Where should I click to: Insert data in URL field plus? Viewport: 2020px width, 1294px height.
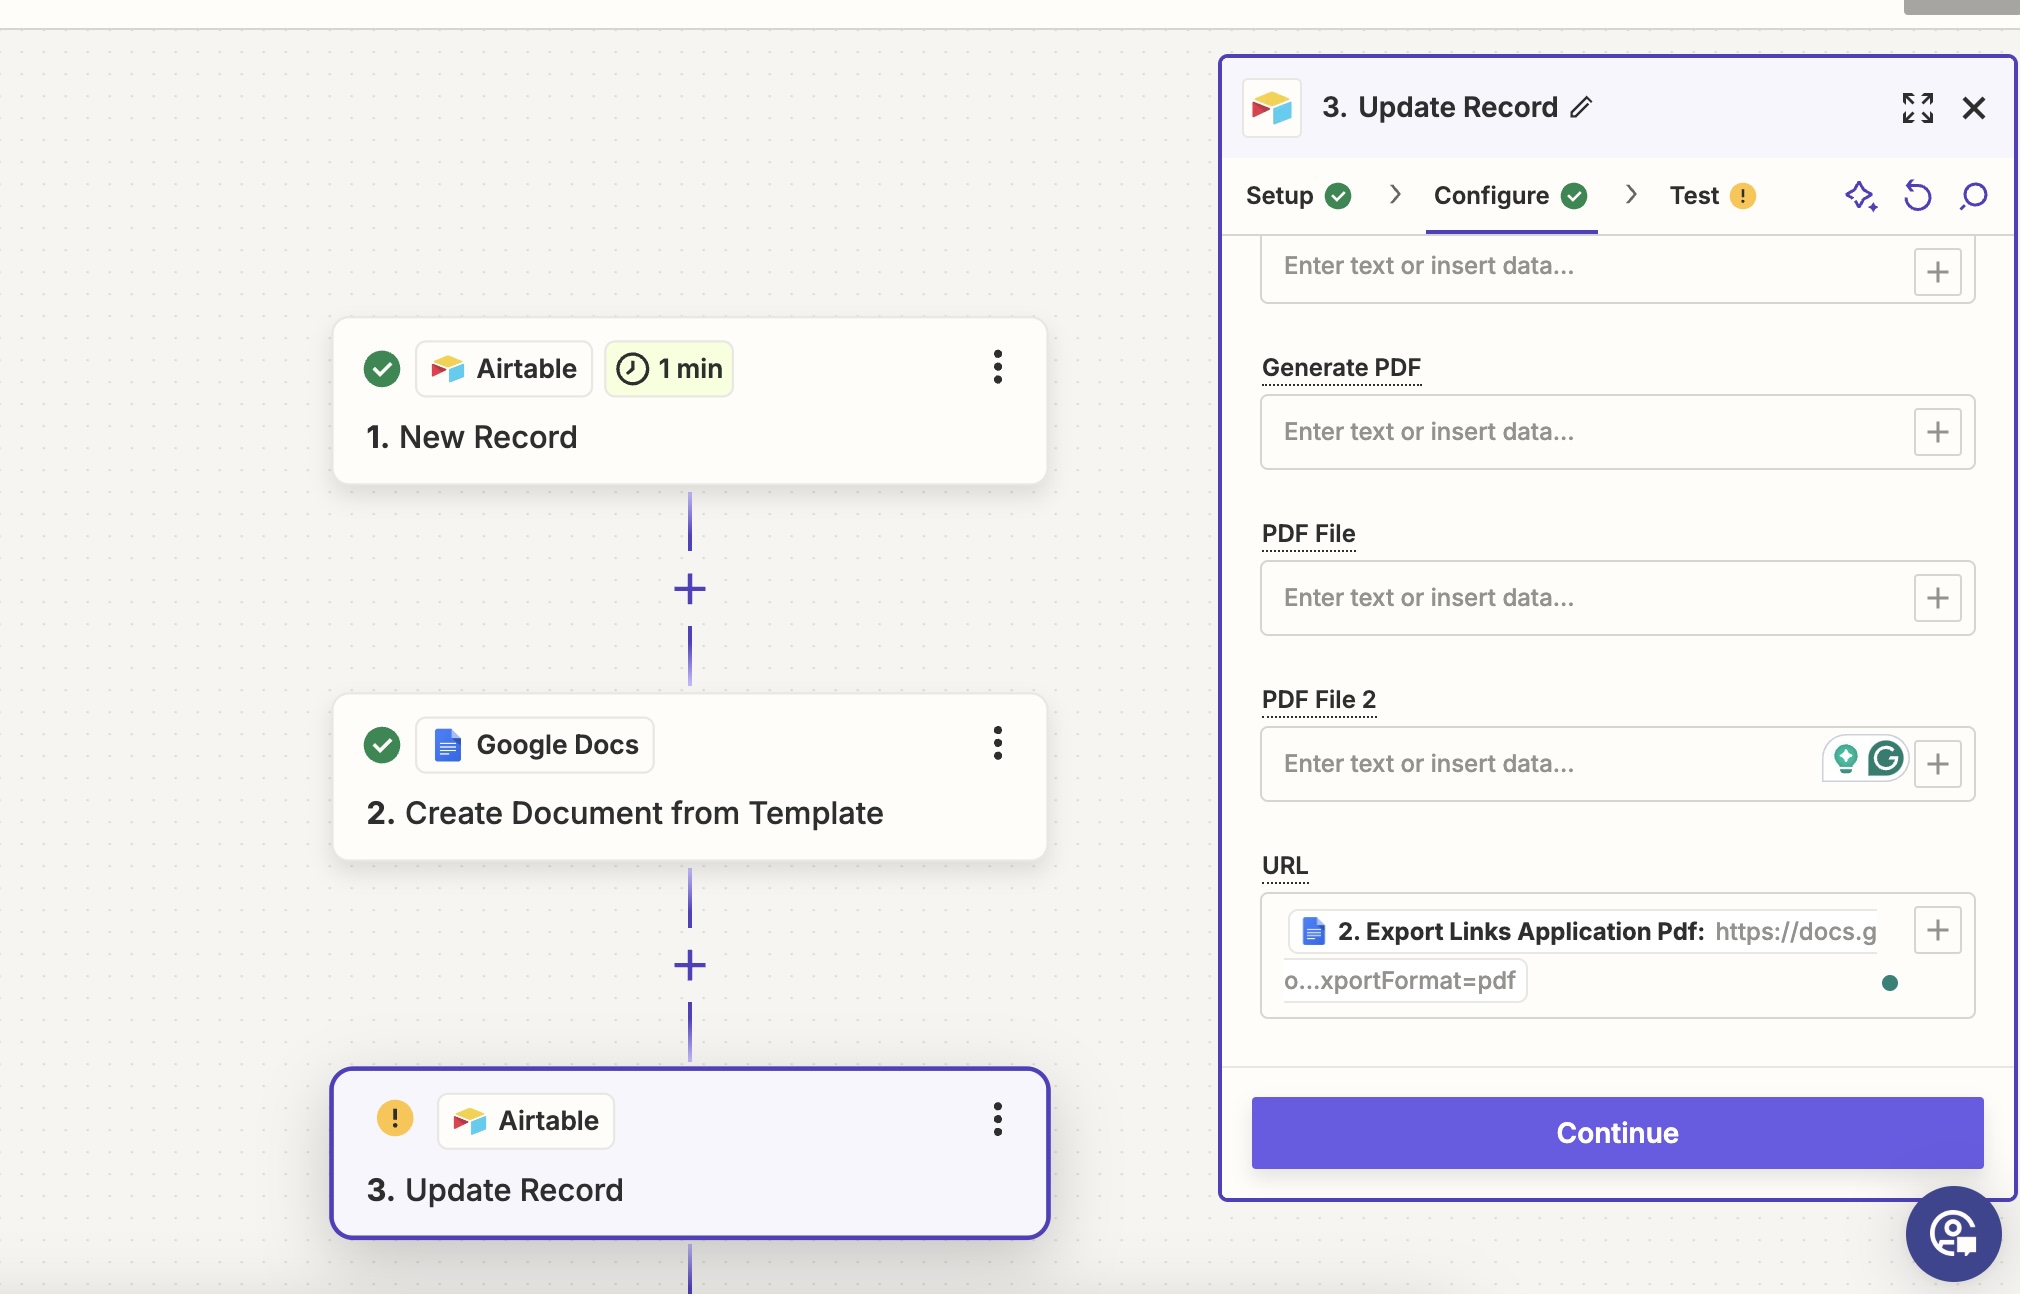[x=1937, y=930]
